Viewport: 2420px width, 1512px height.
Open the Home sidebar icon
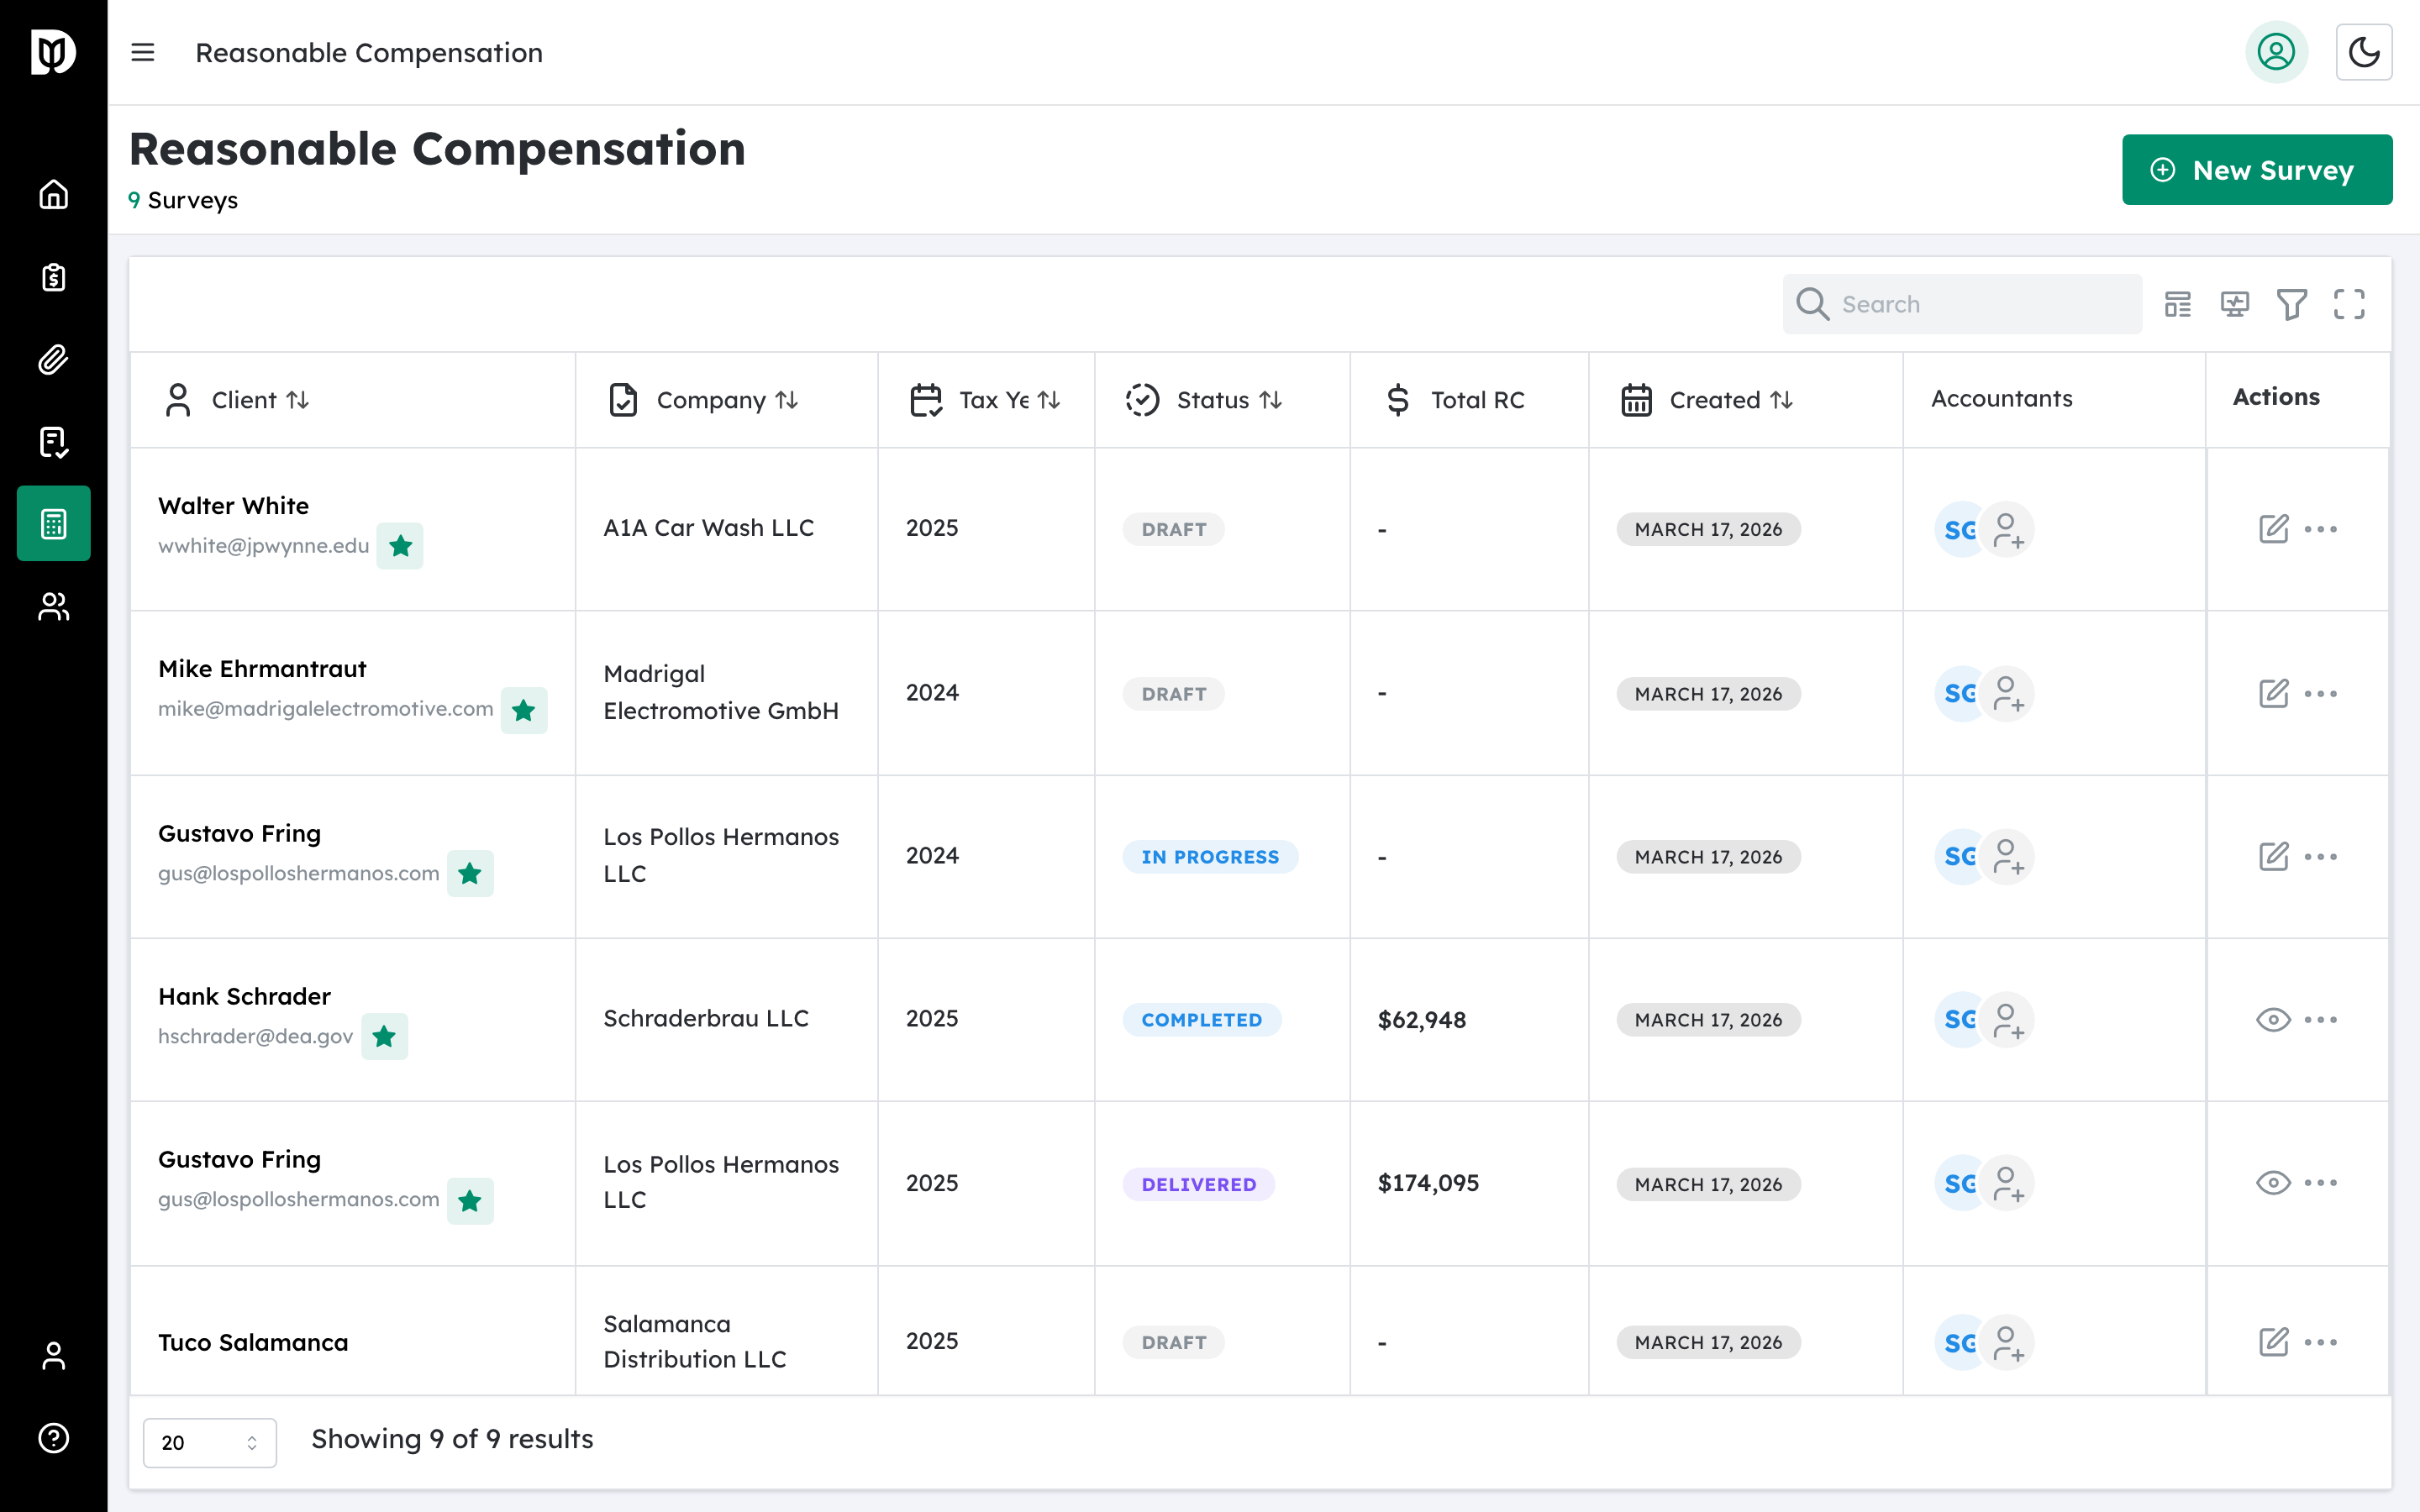[52, 195]
